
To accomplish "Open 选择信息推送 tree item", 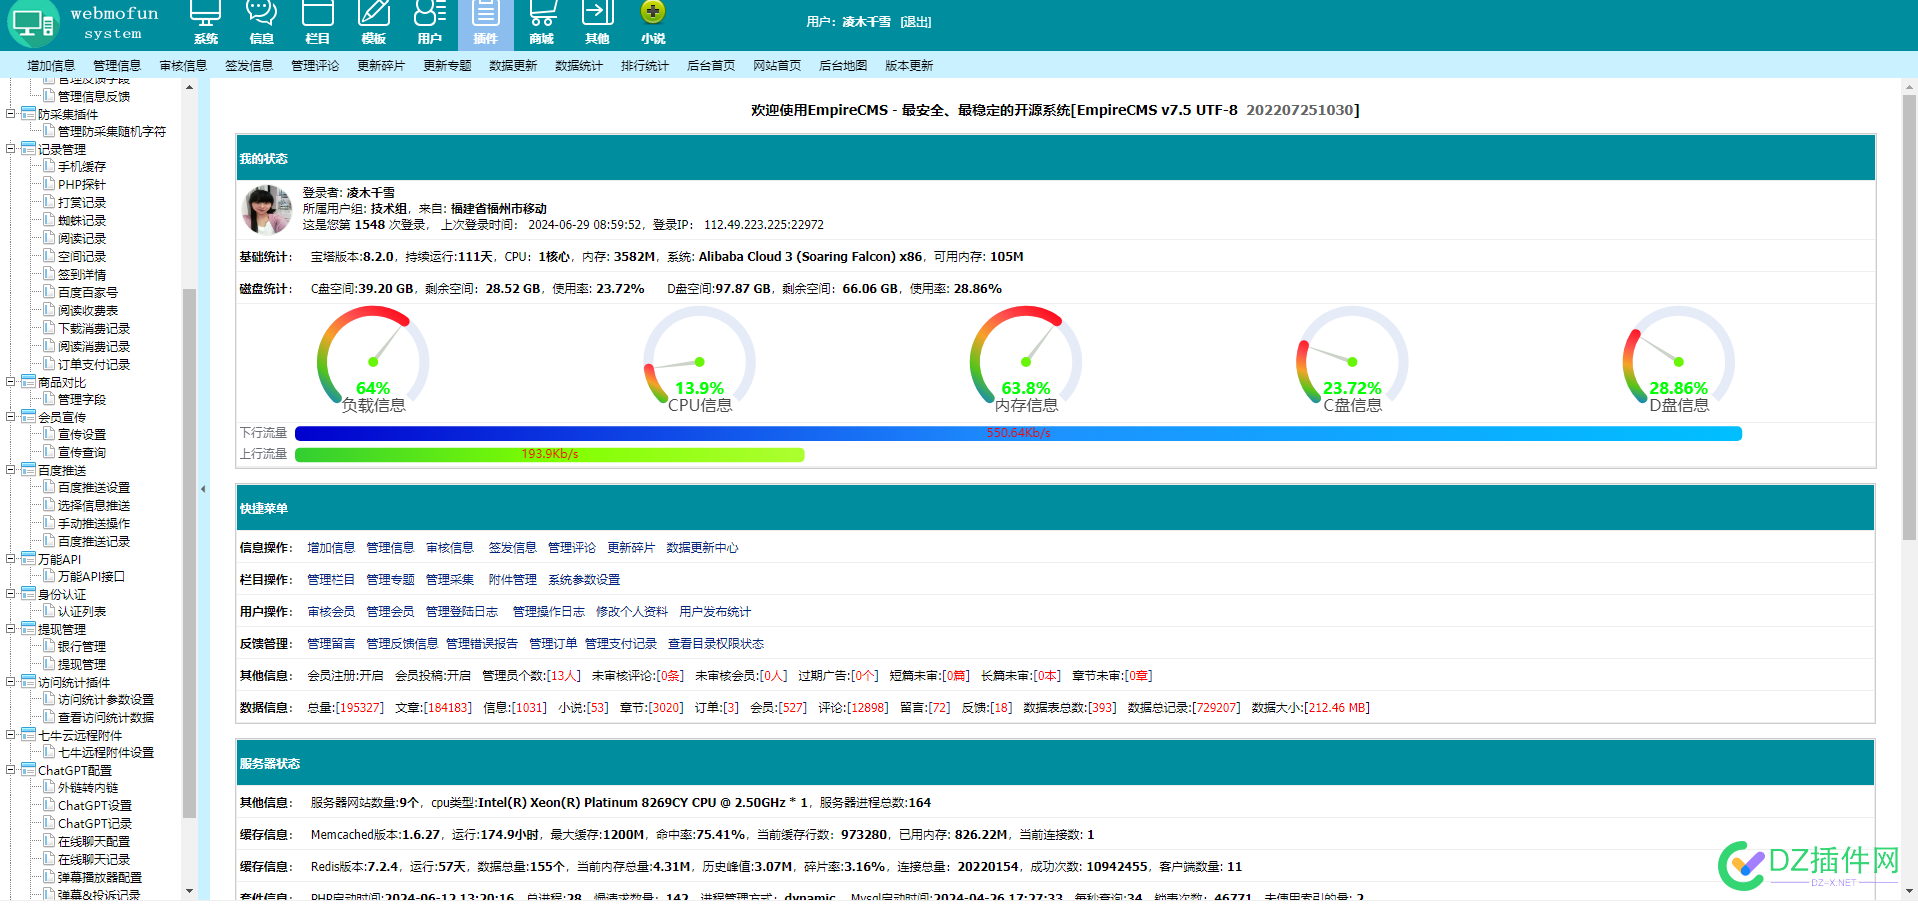I will 94,506.
